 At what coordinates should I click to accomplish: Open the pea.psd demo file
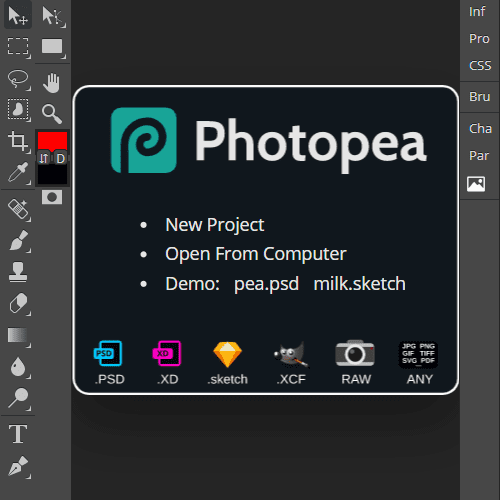pyautogui.click(x=266, y=284)
